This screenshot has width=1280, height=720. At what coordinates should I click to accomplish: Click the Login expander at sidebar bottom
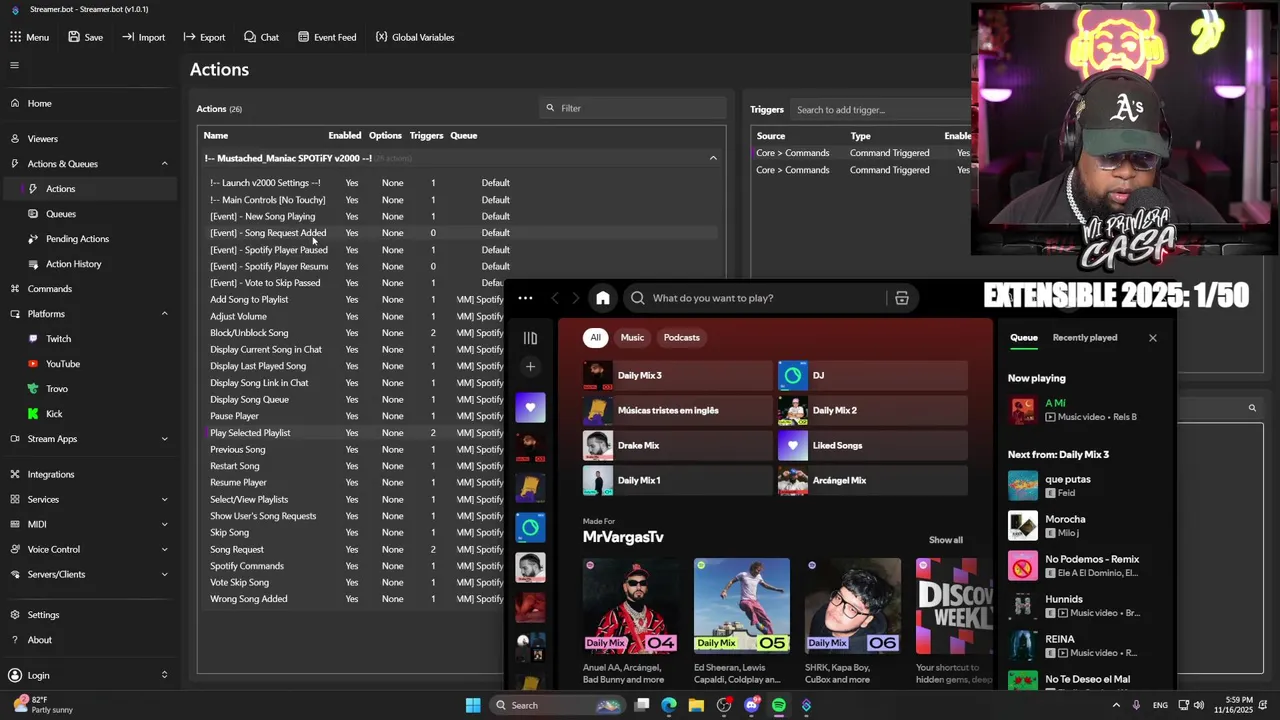click(164, 675)
